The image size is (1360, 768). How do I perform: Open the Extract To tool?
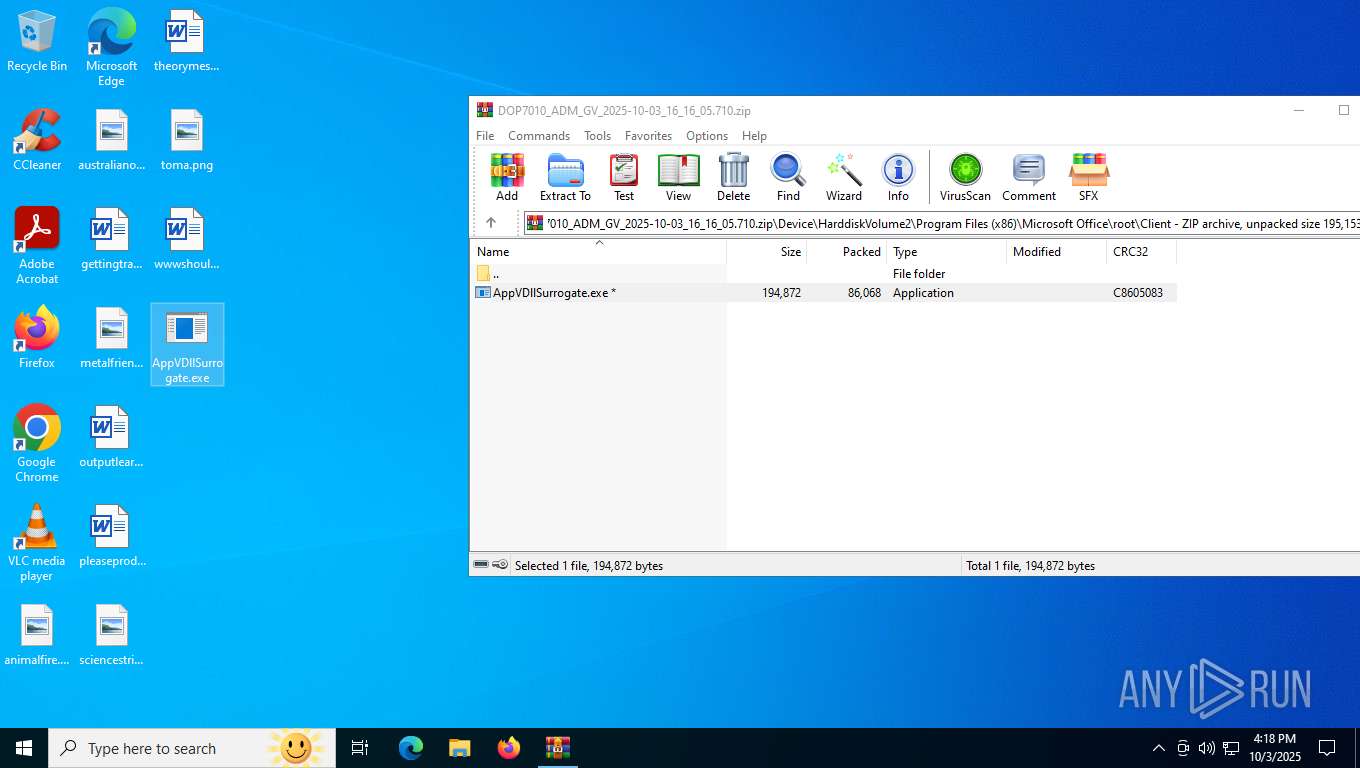(565, 178)
